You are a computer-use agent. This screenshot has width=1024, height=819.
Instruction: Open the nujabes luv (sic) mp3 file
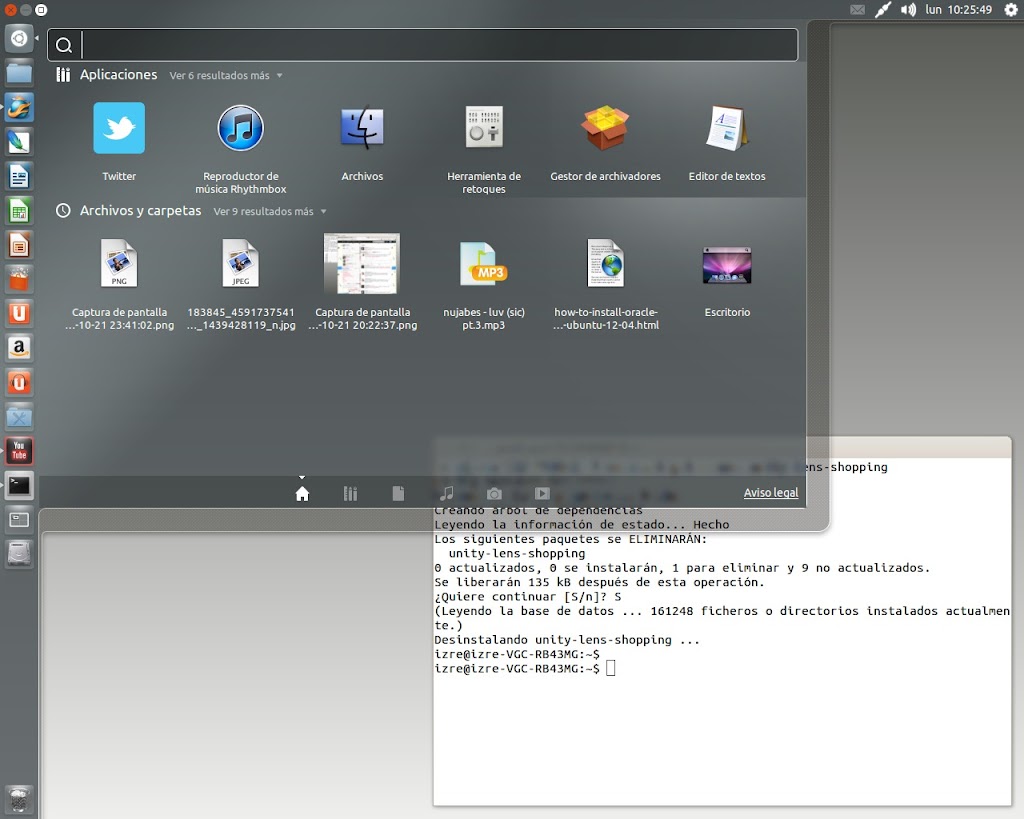[484, 265]
